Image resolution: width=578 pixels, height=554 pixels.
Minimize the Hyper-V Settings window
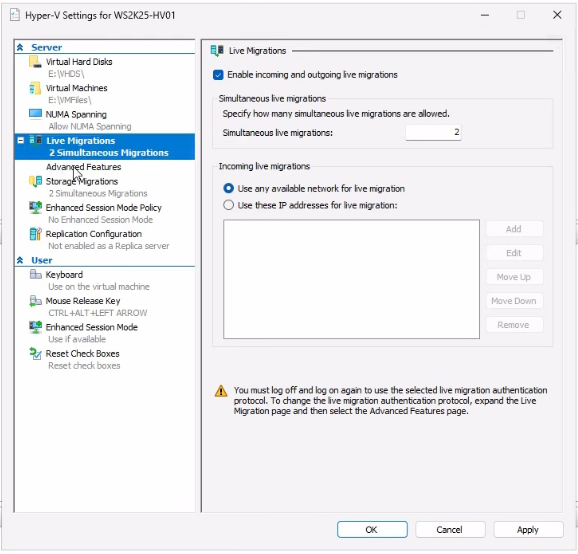485,15
